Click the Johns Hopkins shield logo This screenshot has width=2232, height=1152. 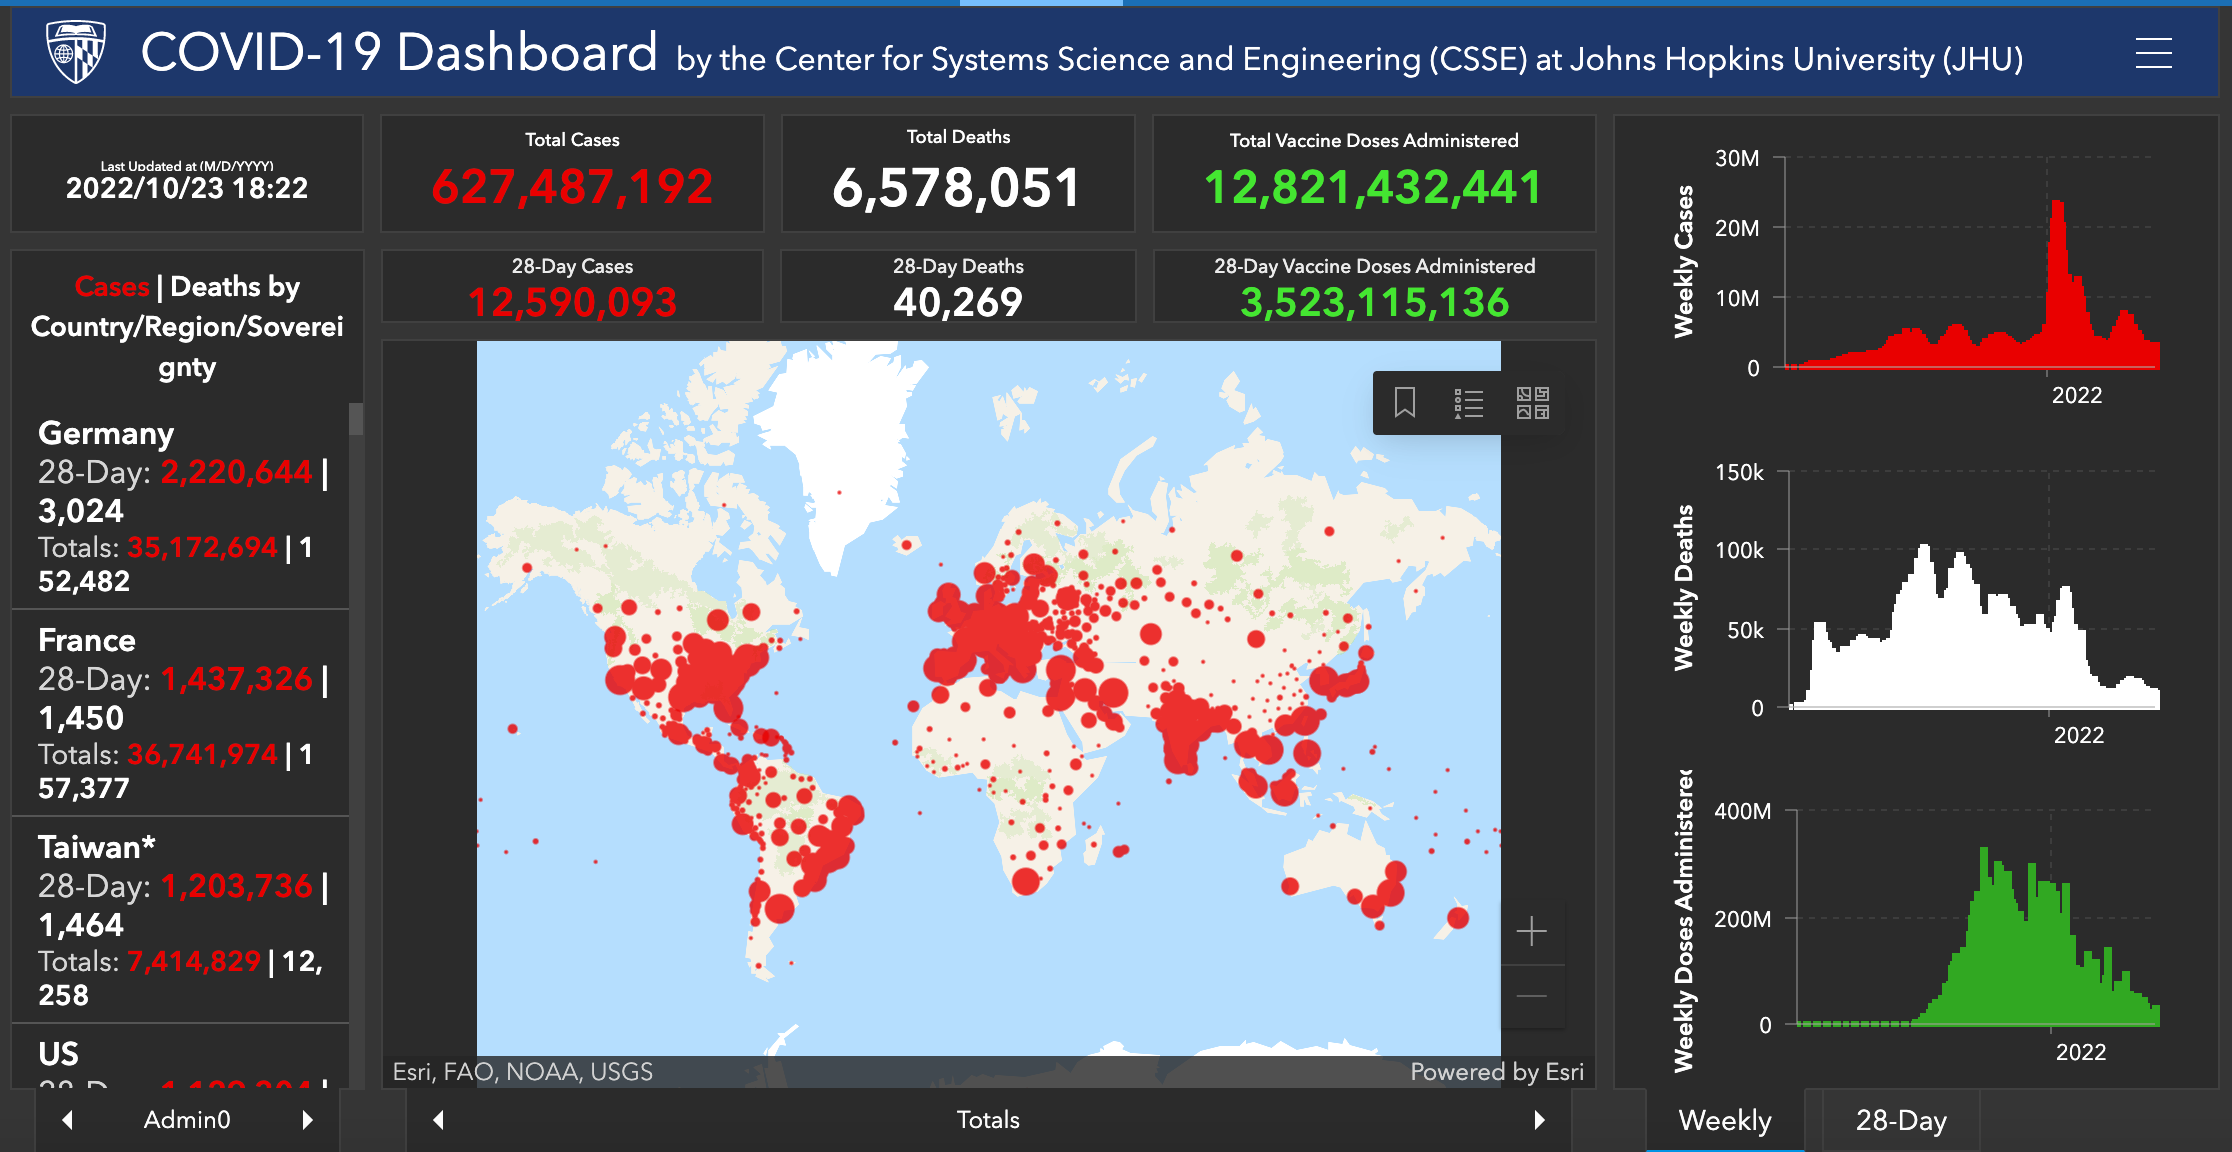point(76,52)
